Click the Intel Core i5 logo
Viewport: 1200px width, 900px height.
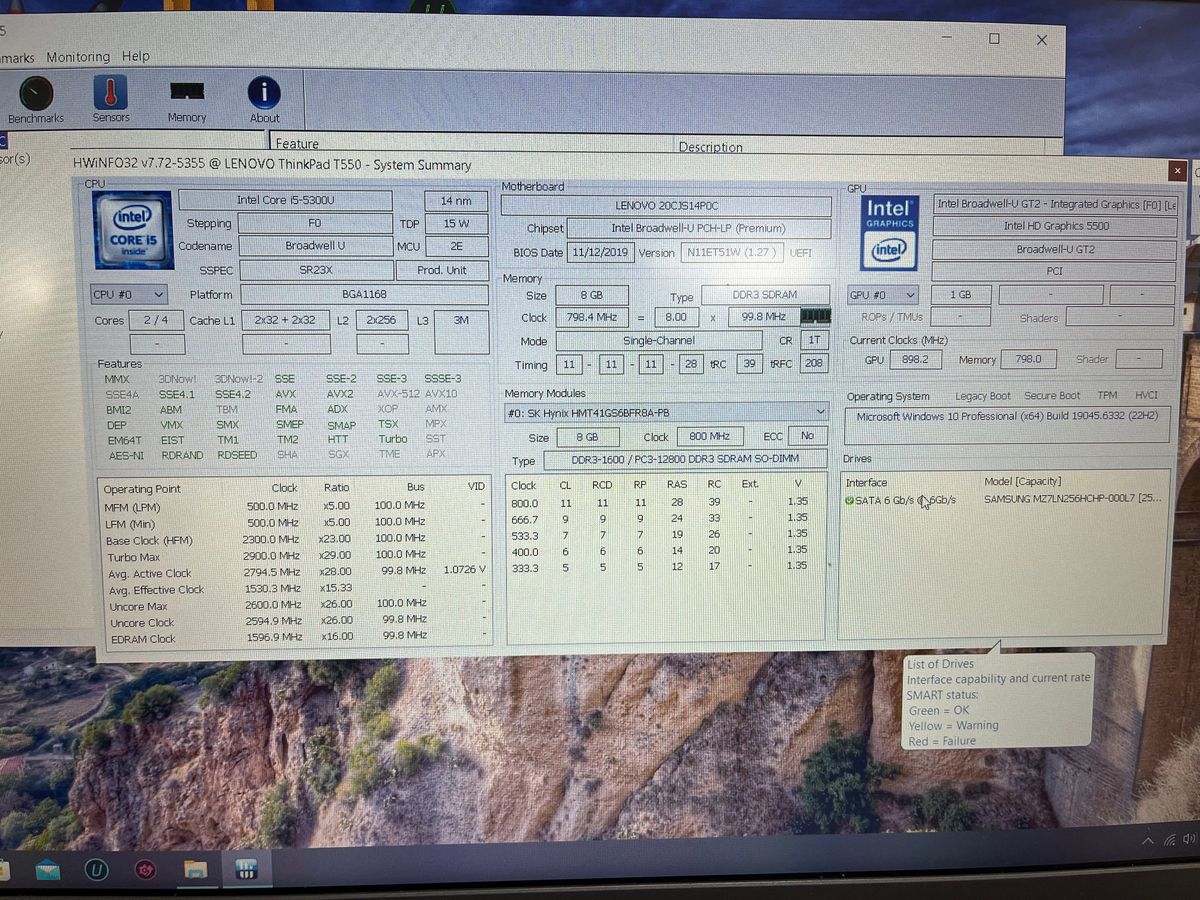click(133, 231)
